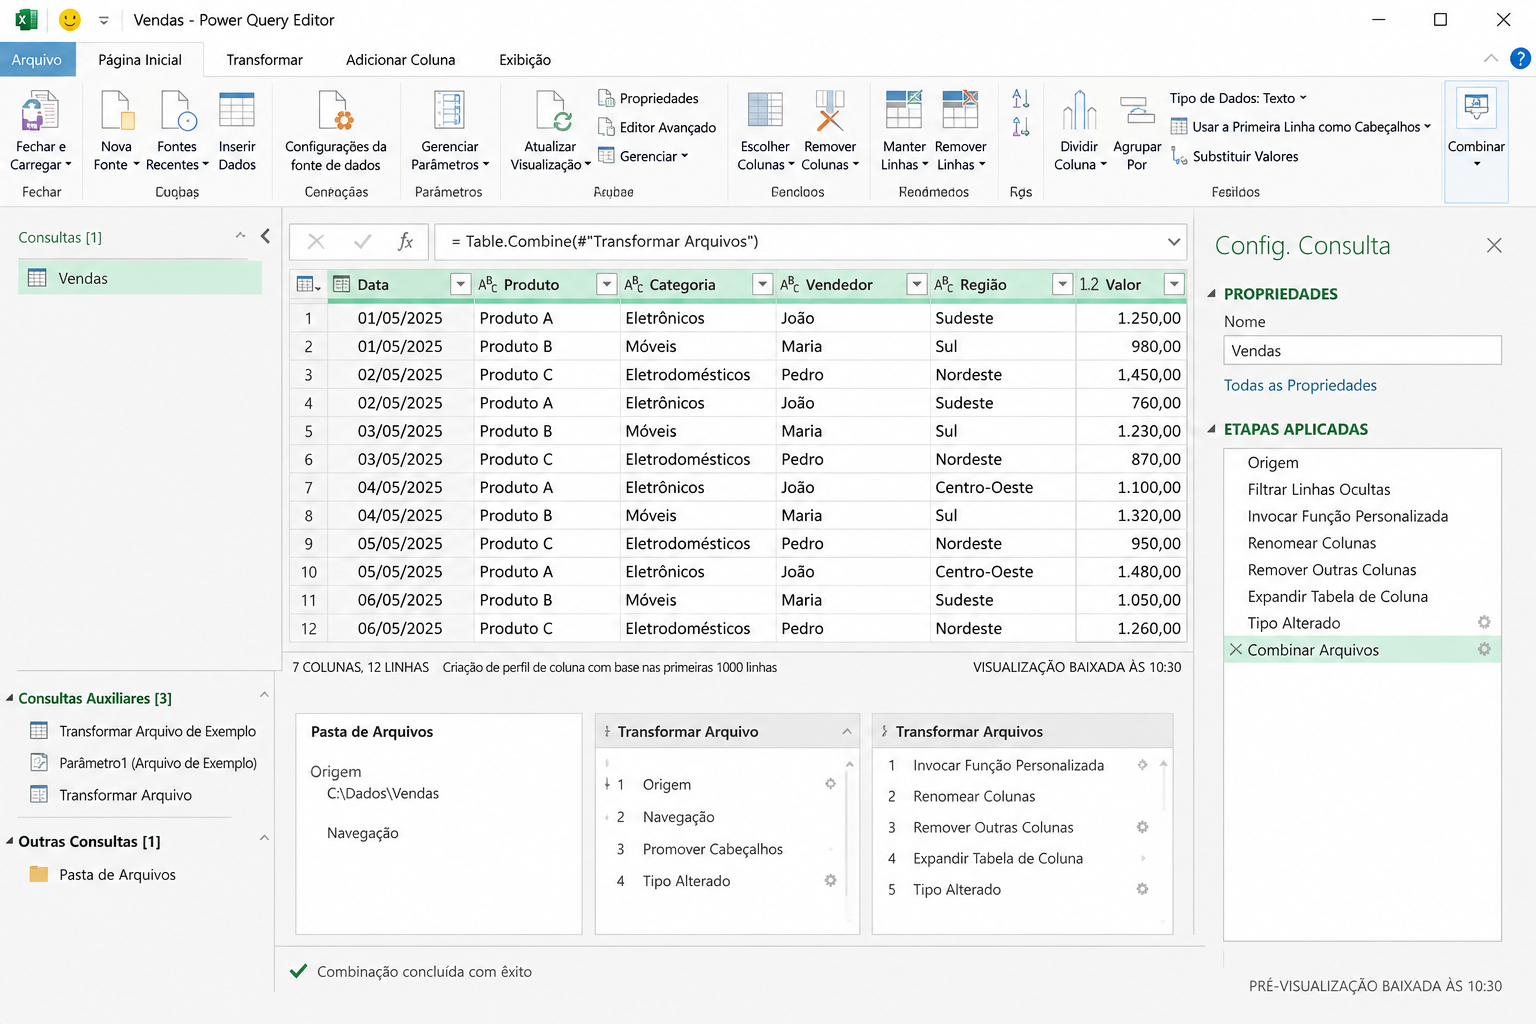Click the Fechar e Carregar icon
Image resolution: width=1536 pixels, height=1024 pixels.
tap(40, 111)
